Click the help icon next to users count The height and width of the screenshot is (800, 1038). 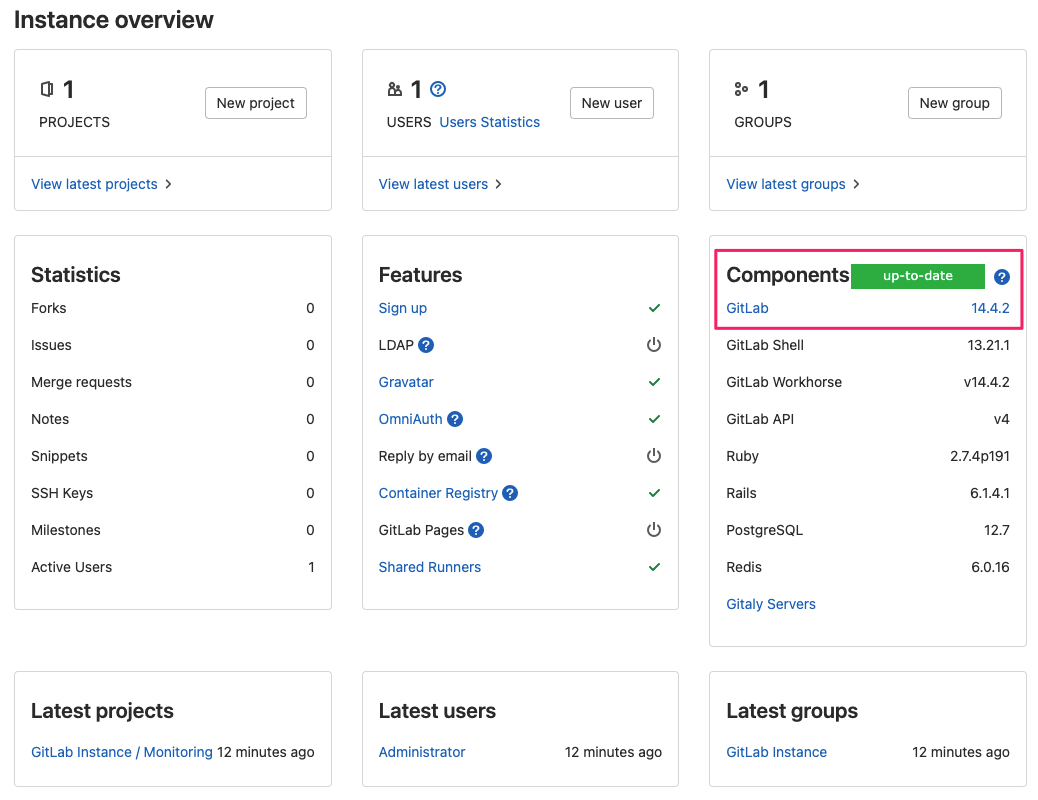438,89
